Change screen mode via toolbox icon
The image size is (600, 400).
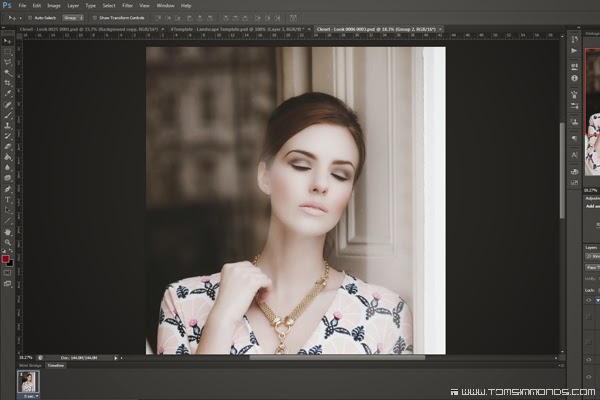tap(7, 284)
